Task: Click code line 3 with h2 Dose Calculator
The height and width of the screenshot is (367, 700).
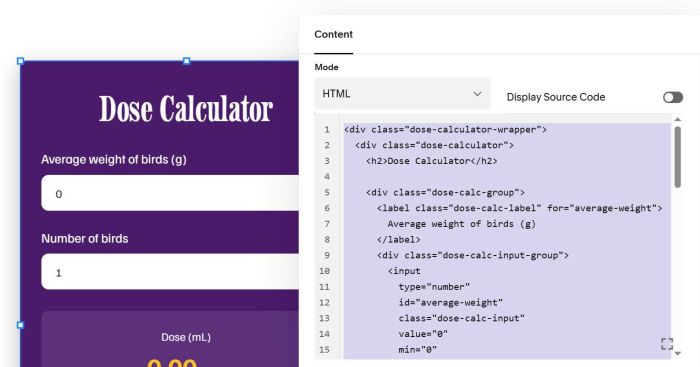Action: 431,161
